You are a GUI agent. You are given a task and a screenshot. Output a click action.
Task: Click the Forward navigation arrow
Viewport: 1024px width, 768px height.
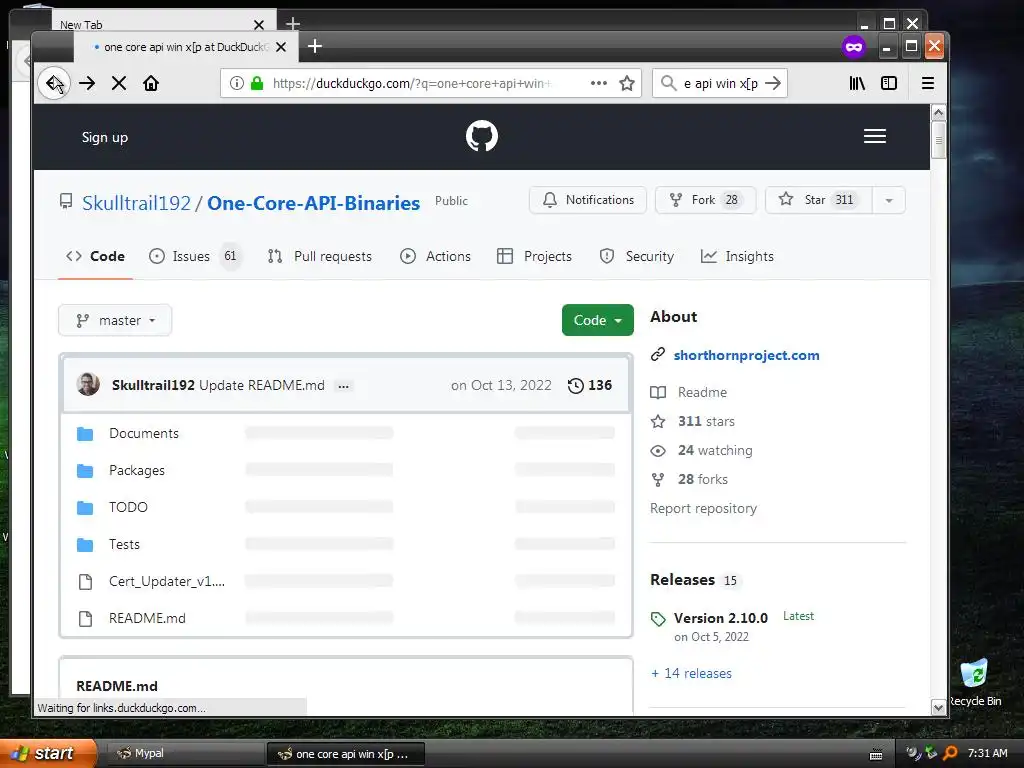tap(87, 83)
